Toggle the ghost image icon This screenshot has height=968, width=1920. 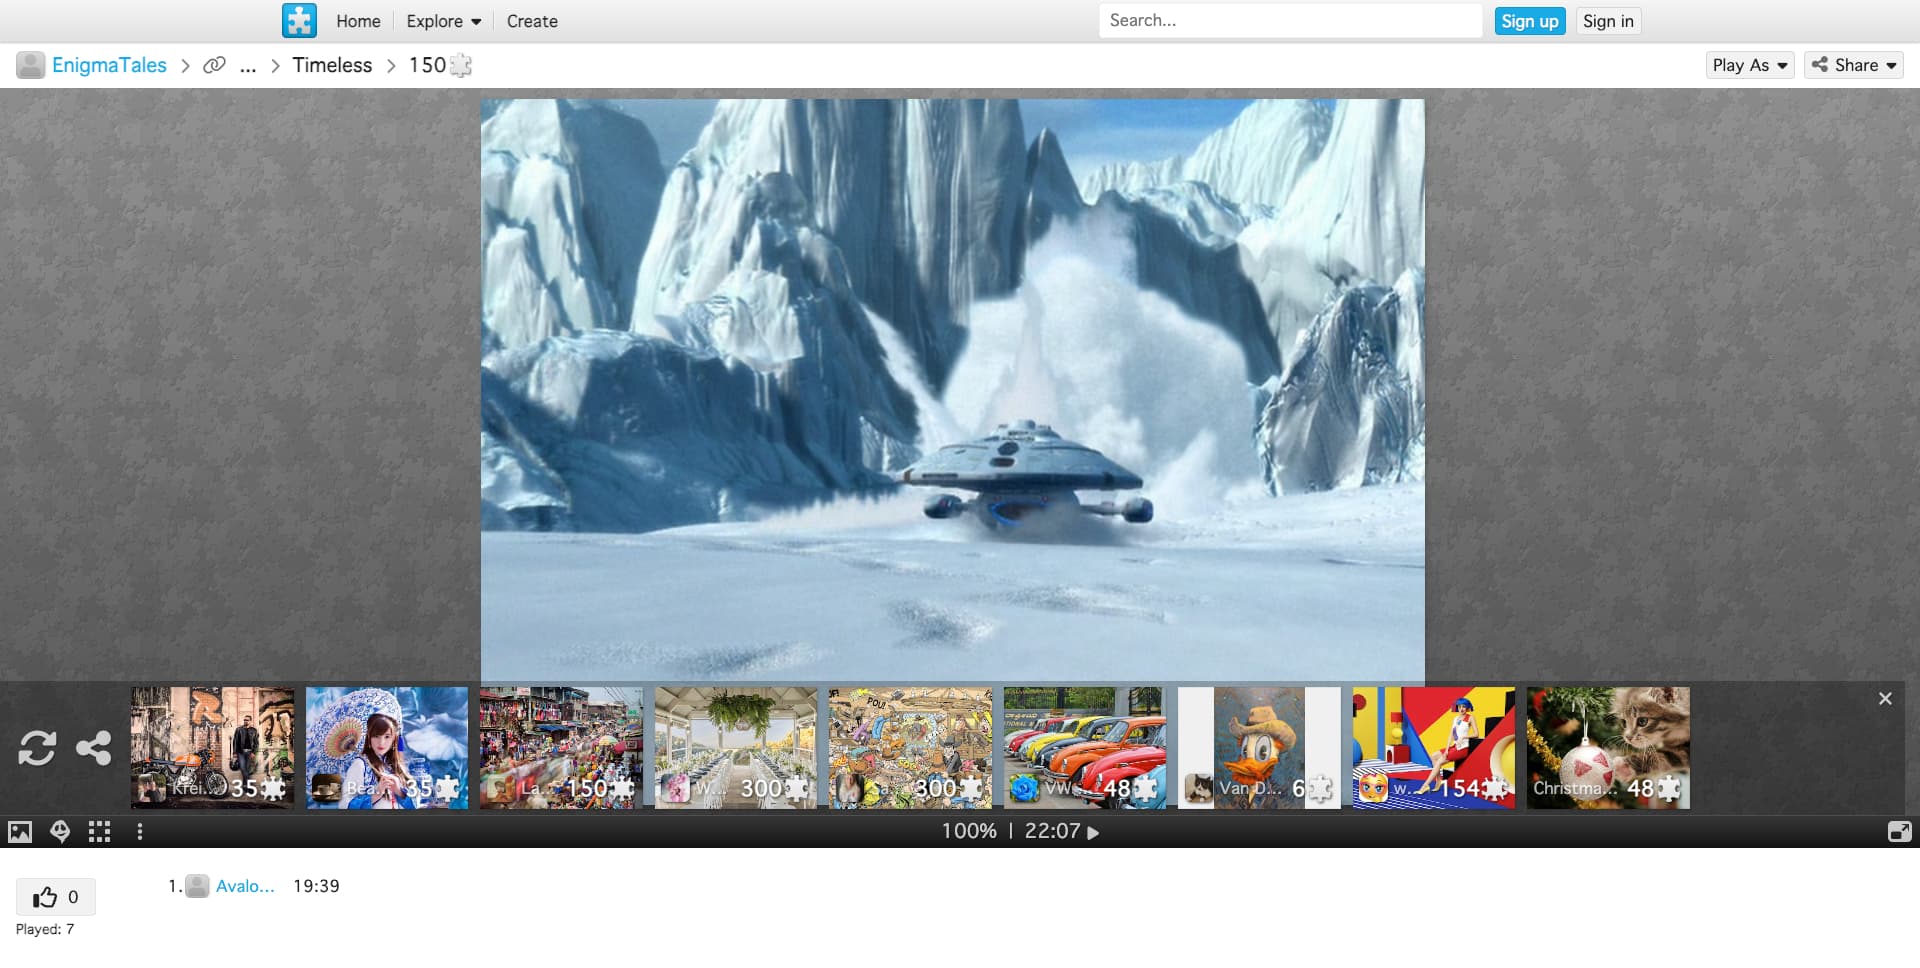[x=60, y=832]
